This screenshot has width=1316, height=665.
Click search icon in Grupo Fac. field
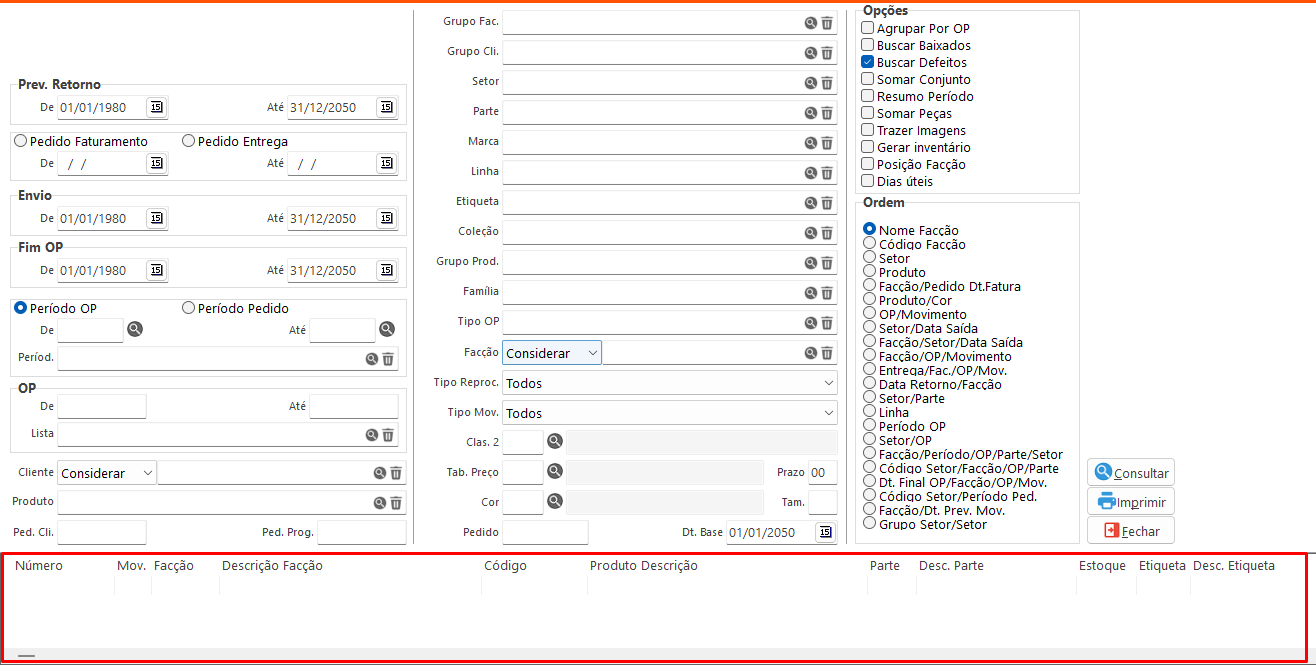click(811, 23)
